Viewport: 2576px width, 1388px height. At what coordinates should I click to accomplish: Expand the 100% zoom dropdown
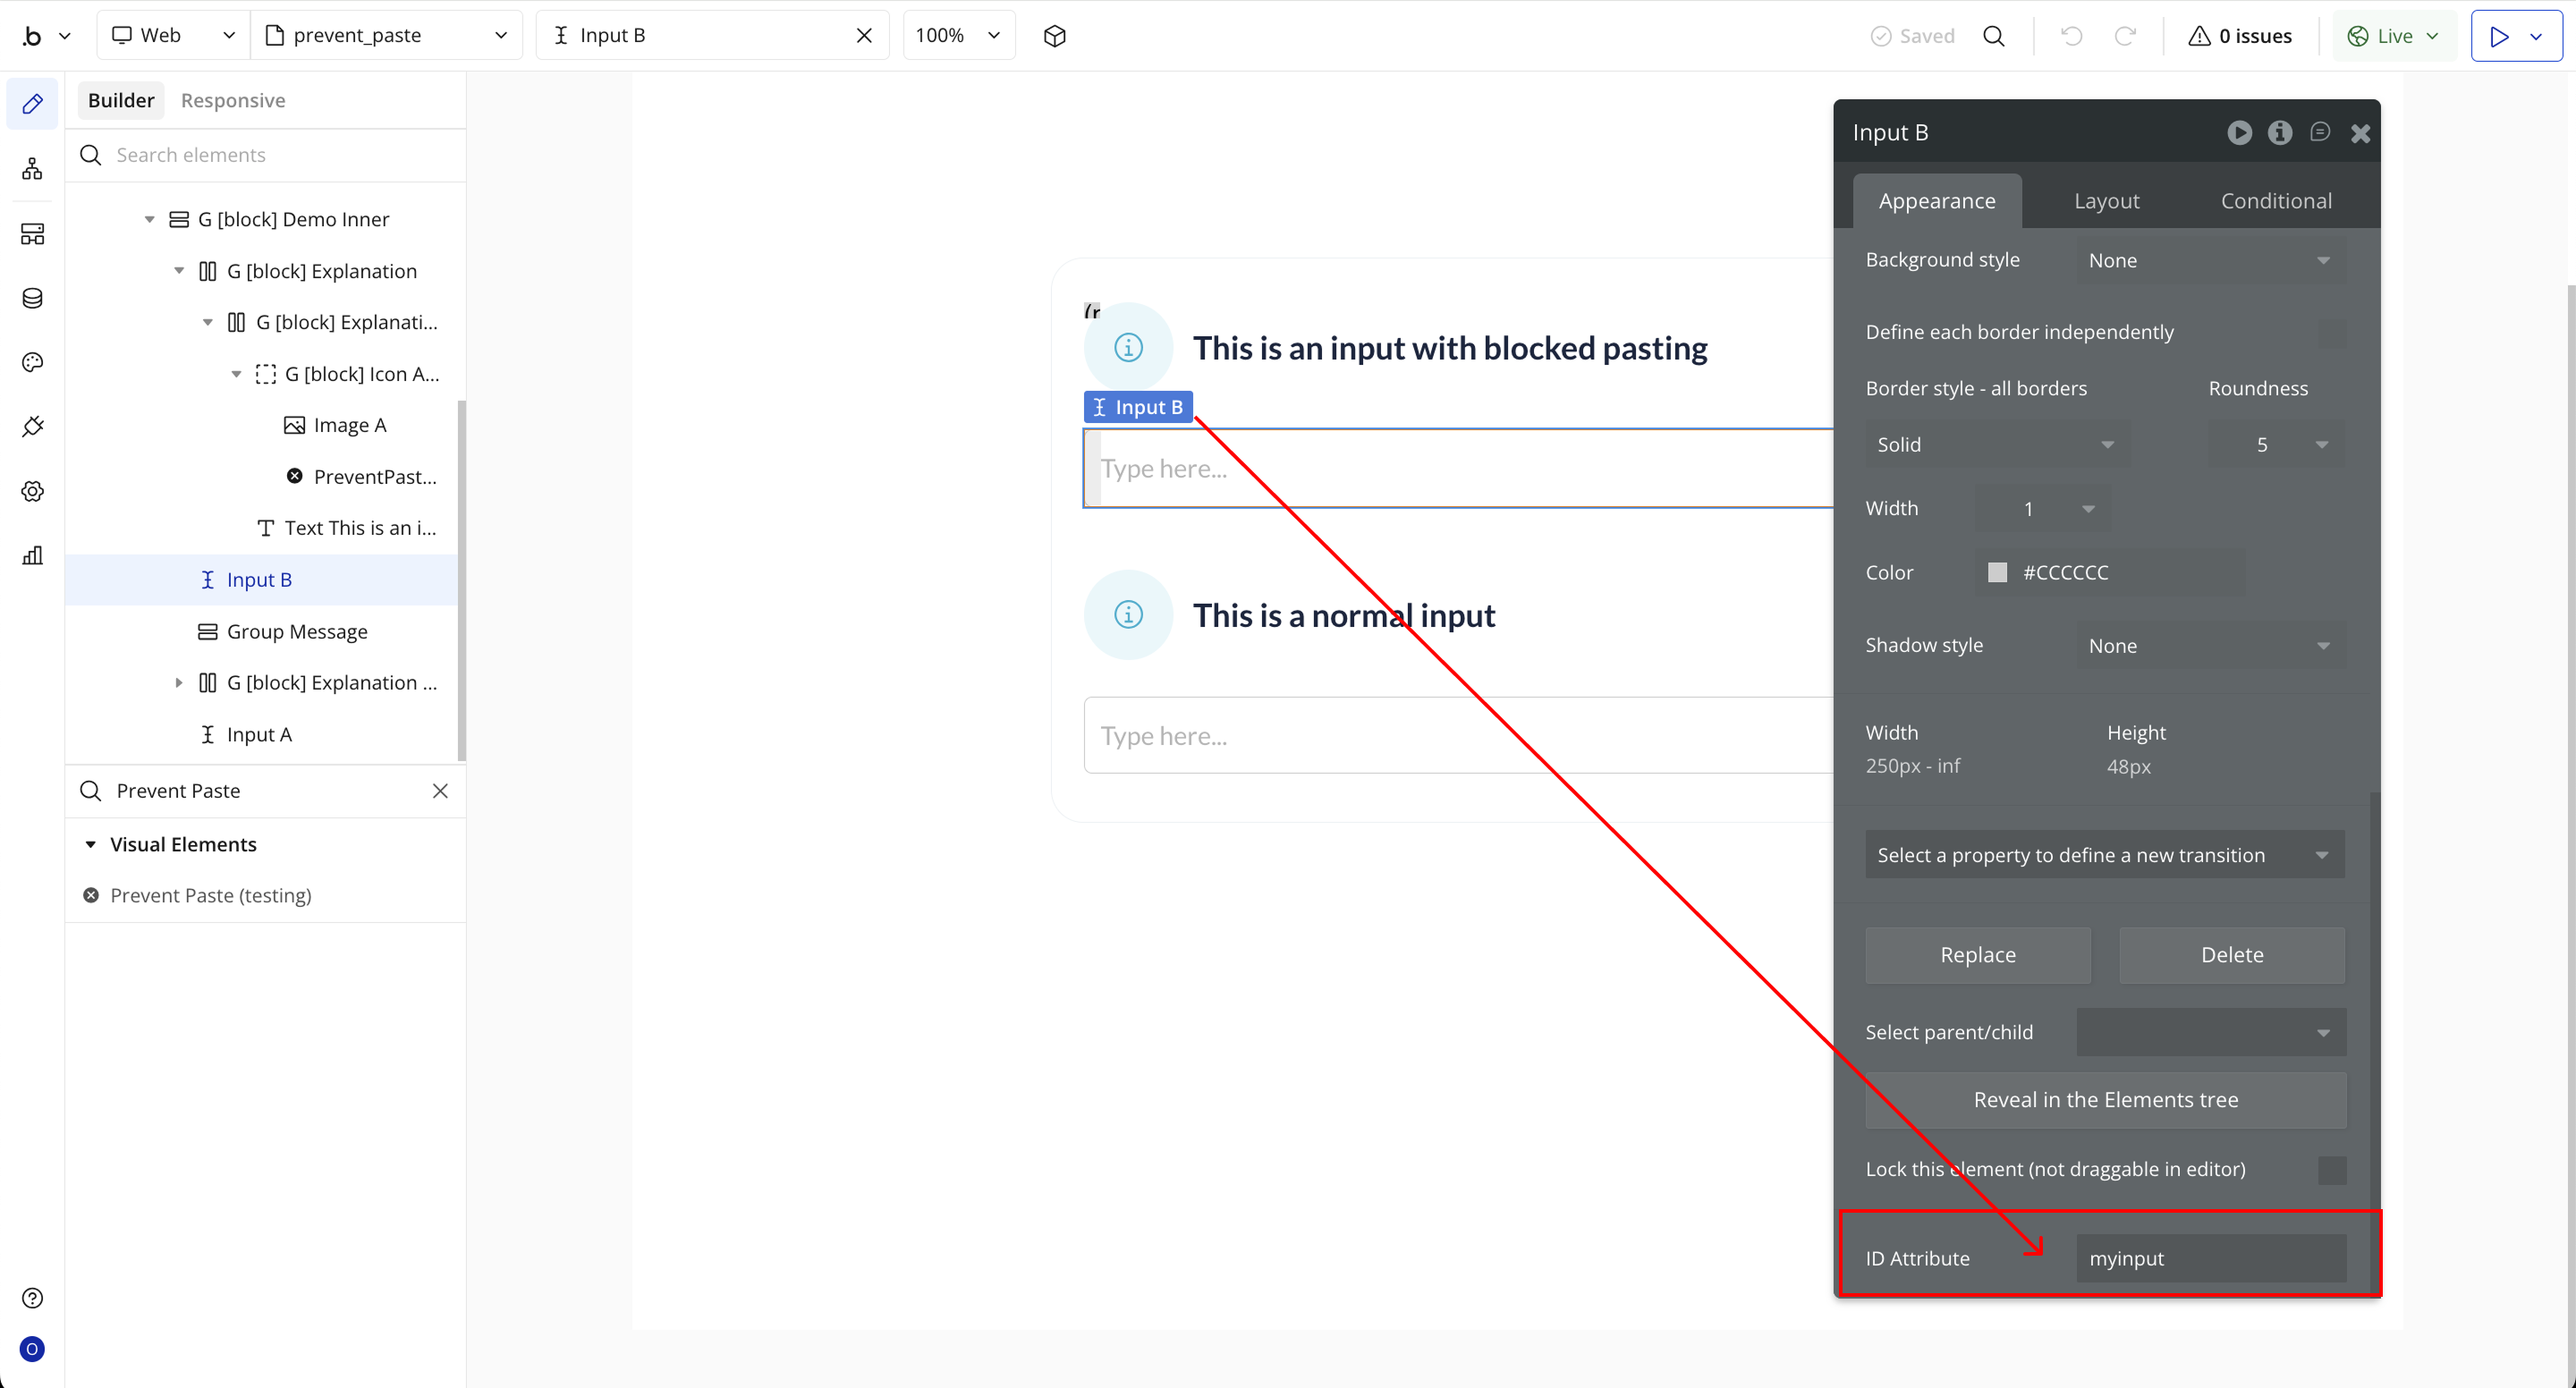(958, 36)
